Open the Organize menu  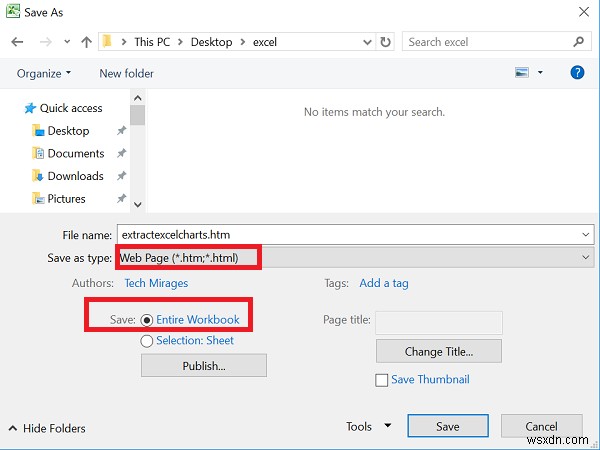[x=44, y=73]
